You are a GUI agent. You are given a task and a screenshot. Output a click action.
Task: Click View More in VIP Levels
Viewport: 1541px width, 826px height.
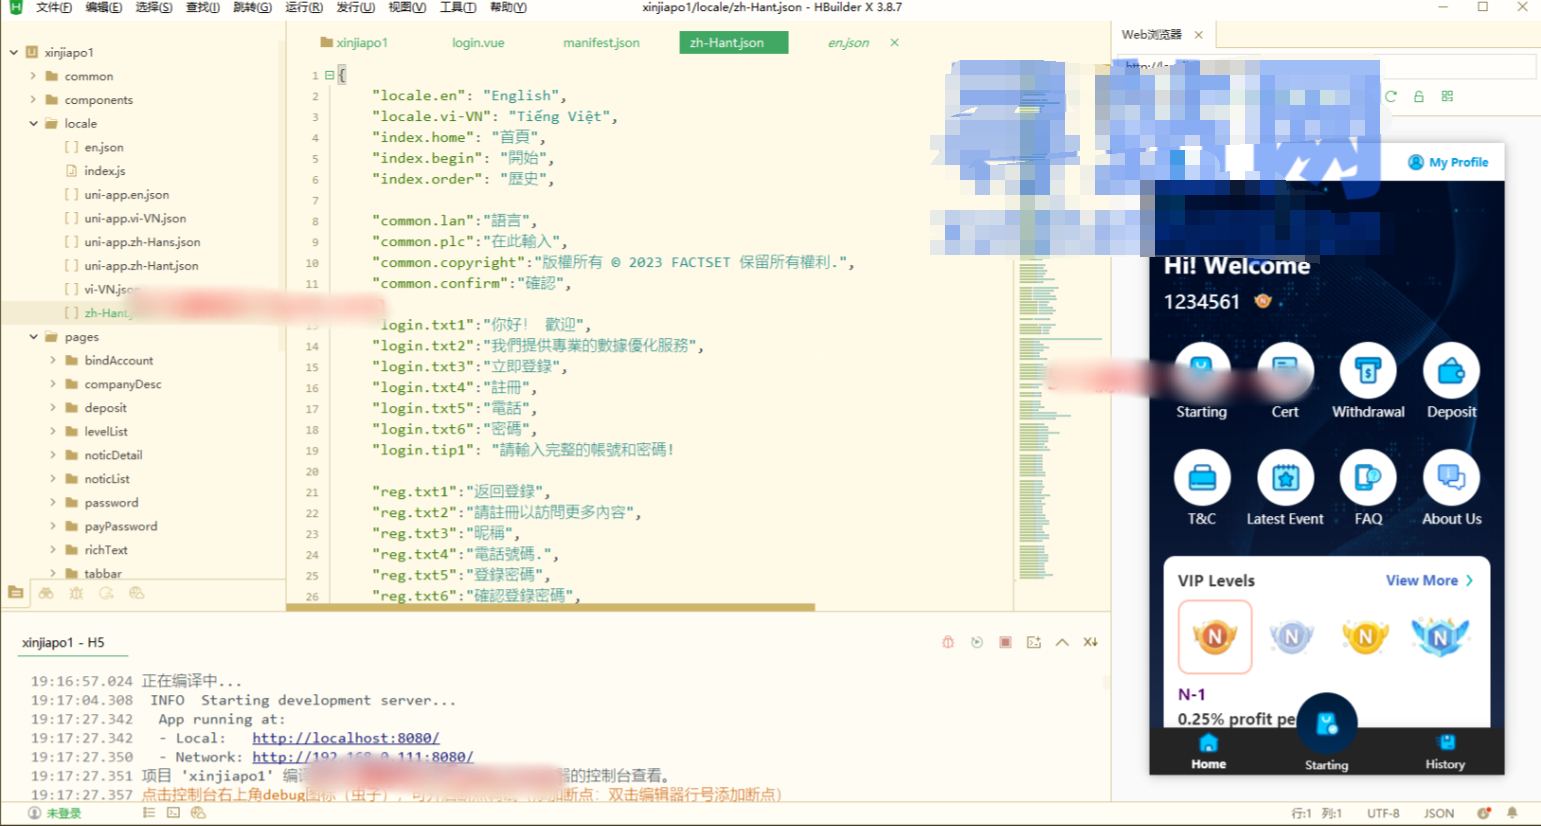pyautogui.click(x=1429, y=580)
